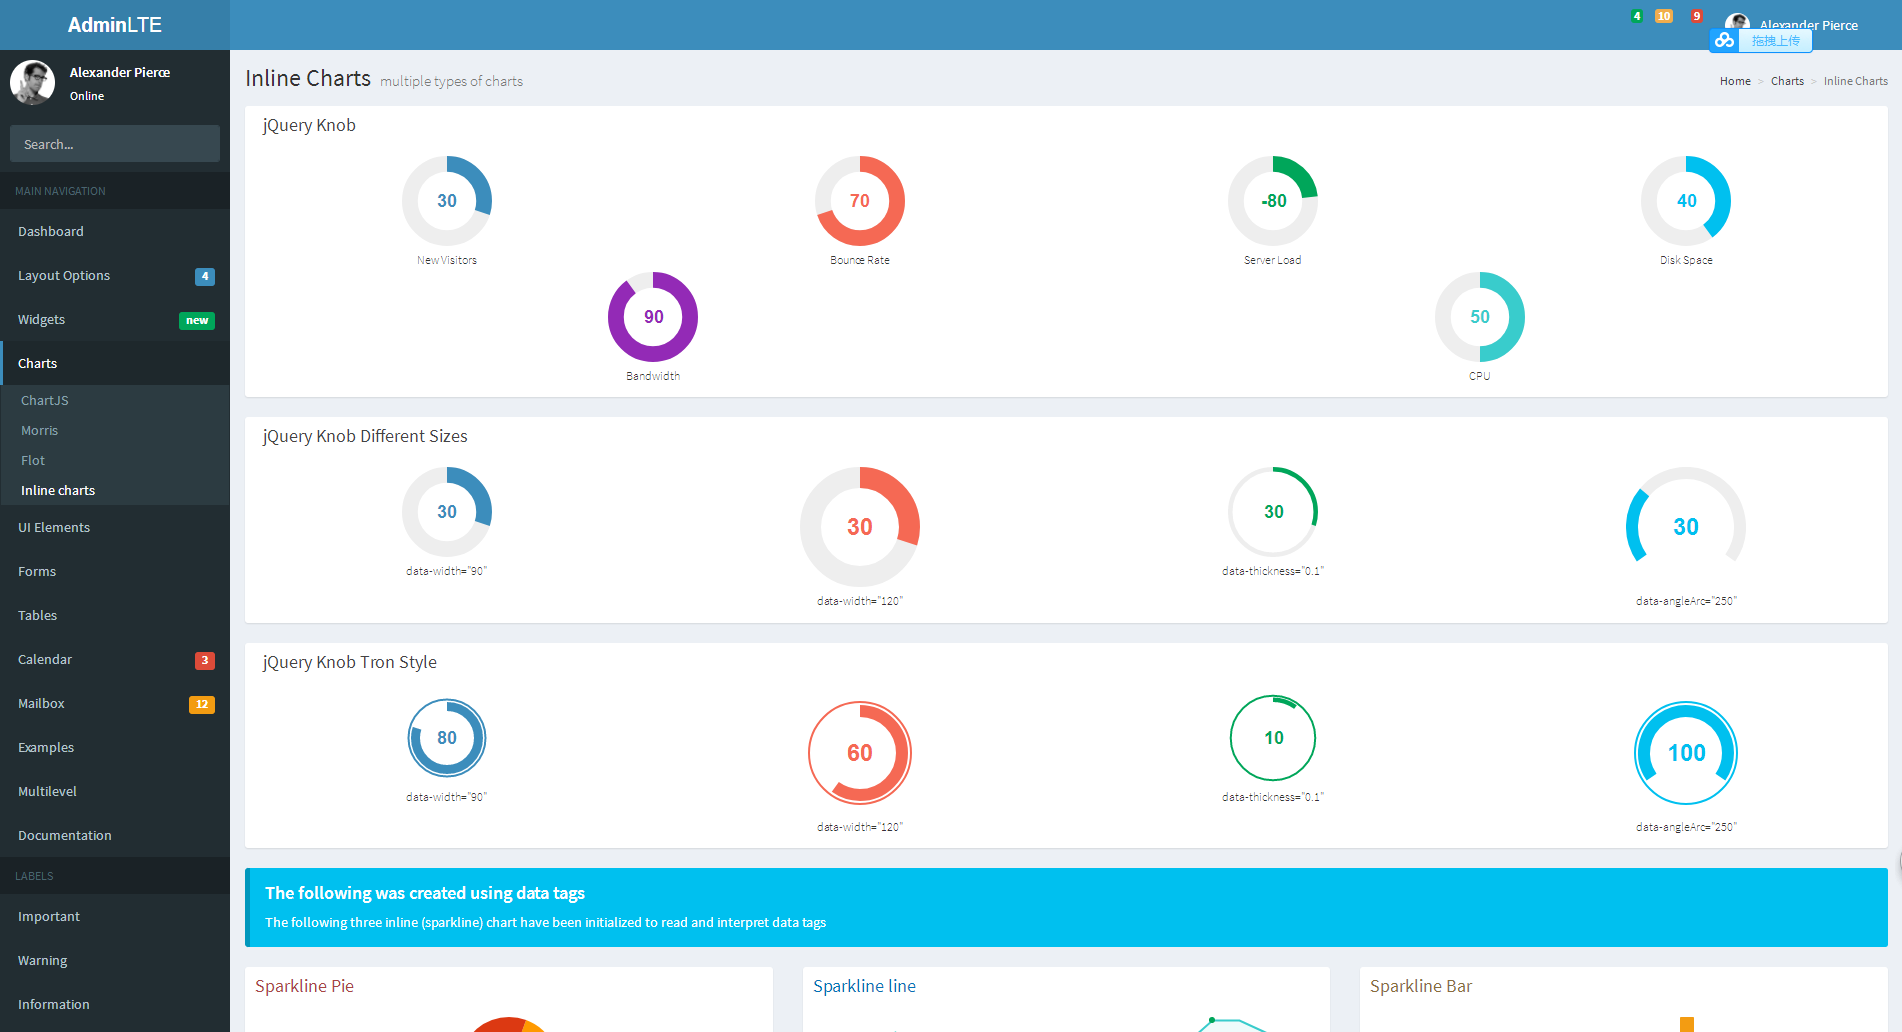The width and height of the screenshot is (1902, 1032).
Task: Open the Calendar menu item
Action: [115, 659]
